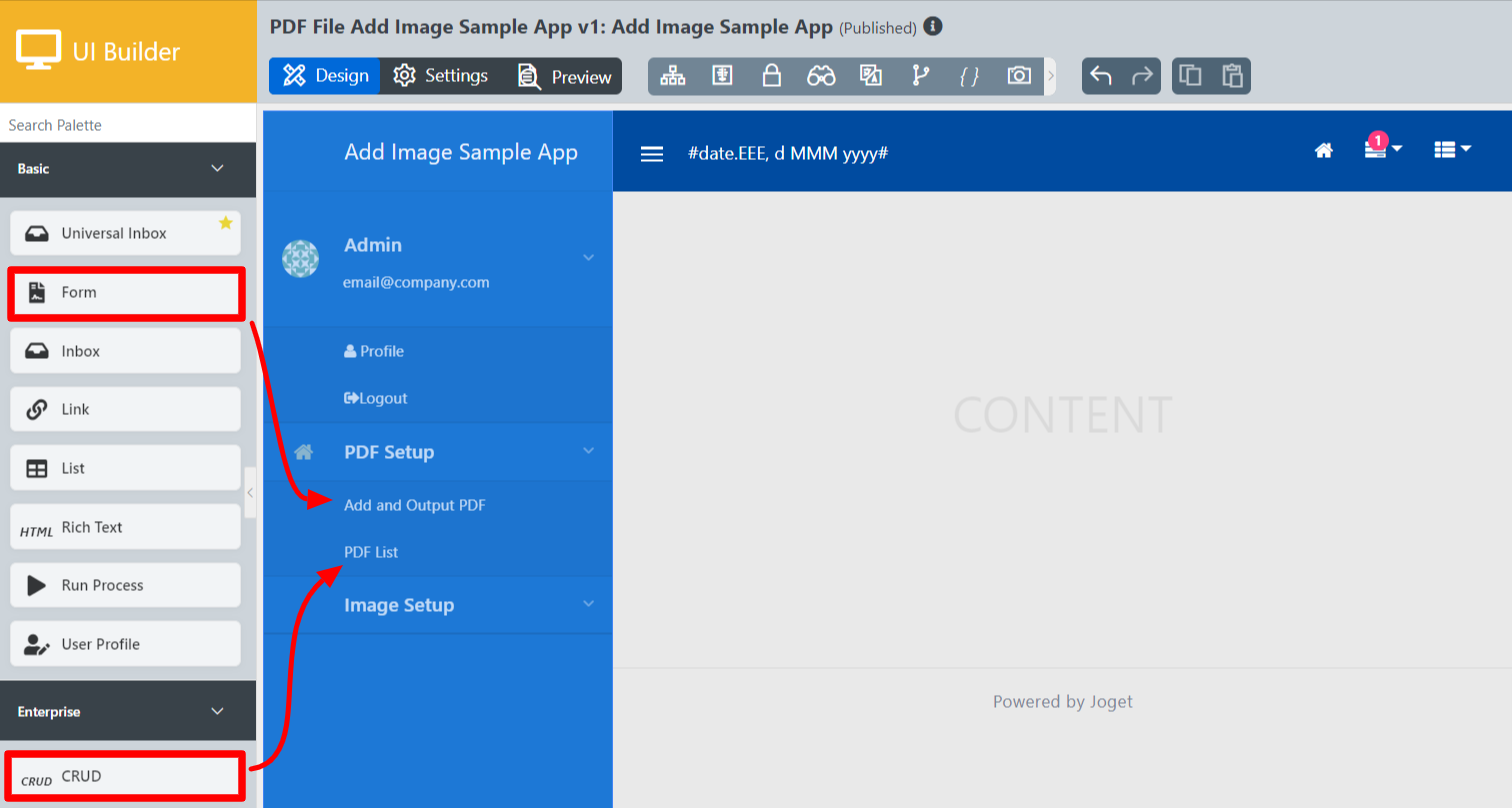Click the Search Palette input field

coord(128,125)
